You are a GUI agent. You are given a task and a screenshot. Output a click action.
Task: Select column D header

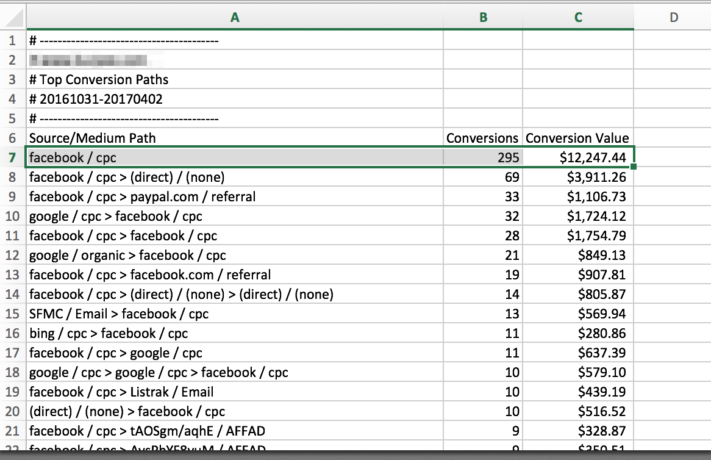(x=672, y=17)
